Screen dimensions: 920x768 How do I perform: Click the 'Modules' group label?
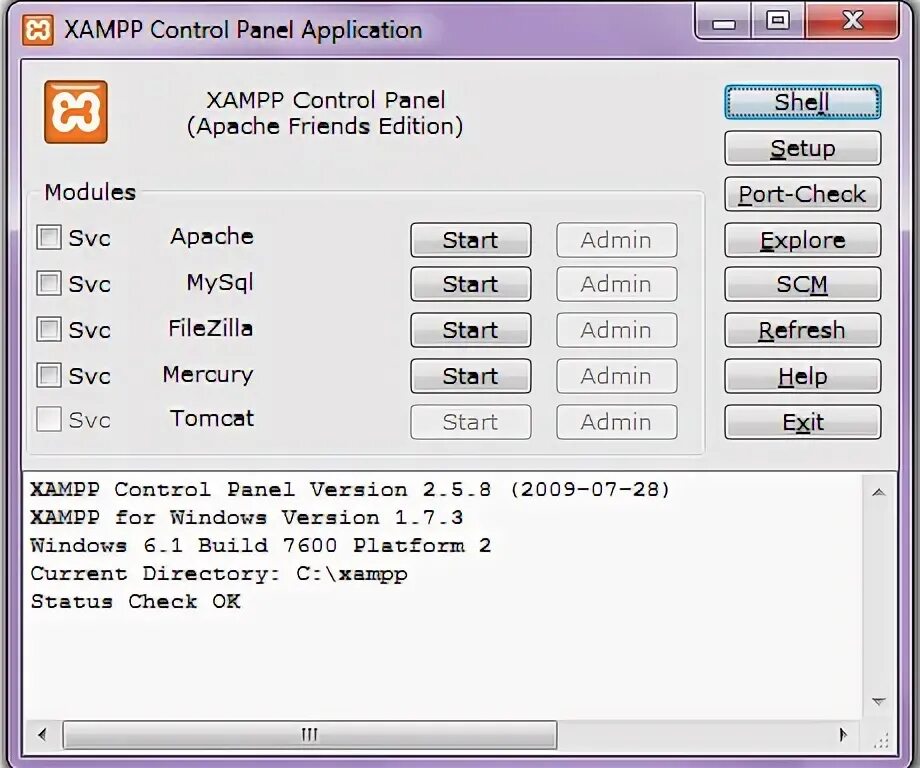(x=90, y=192)
